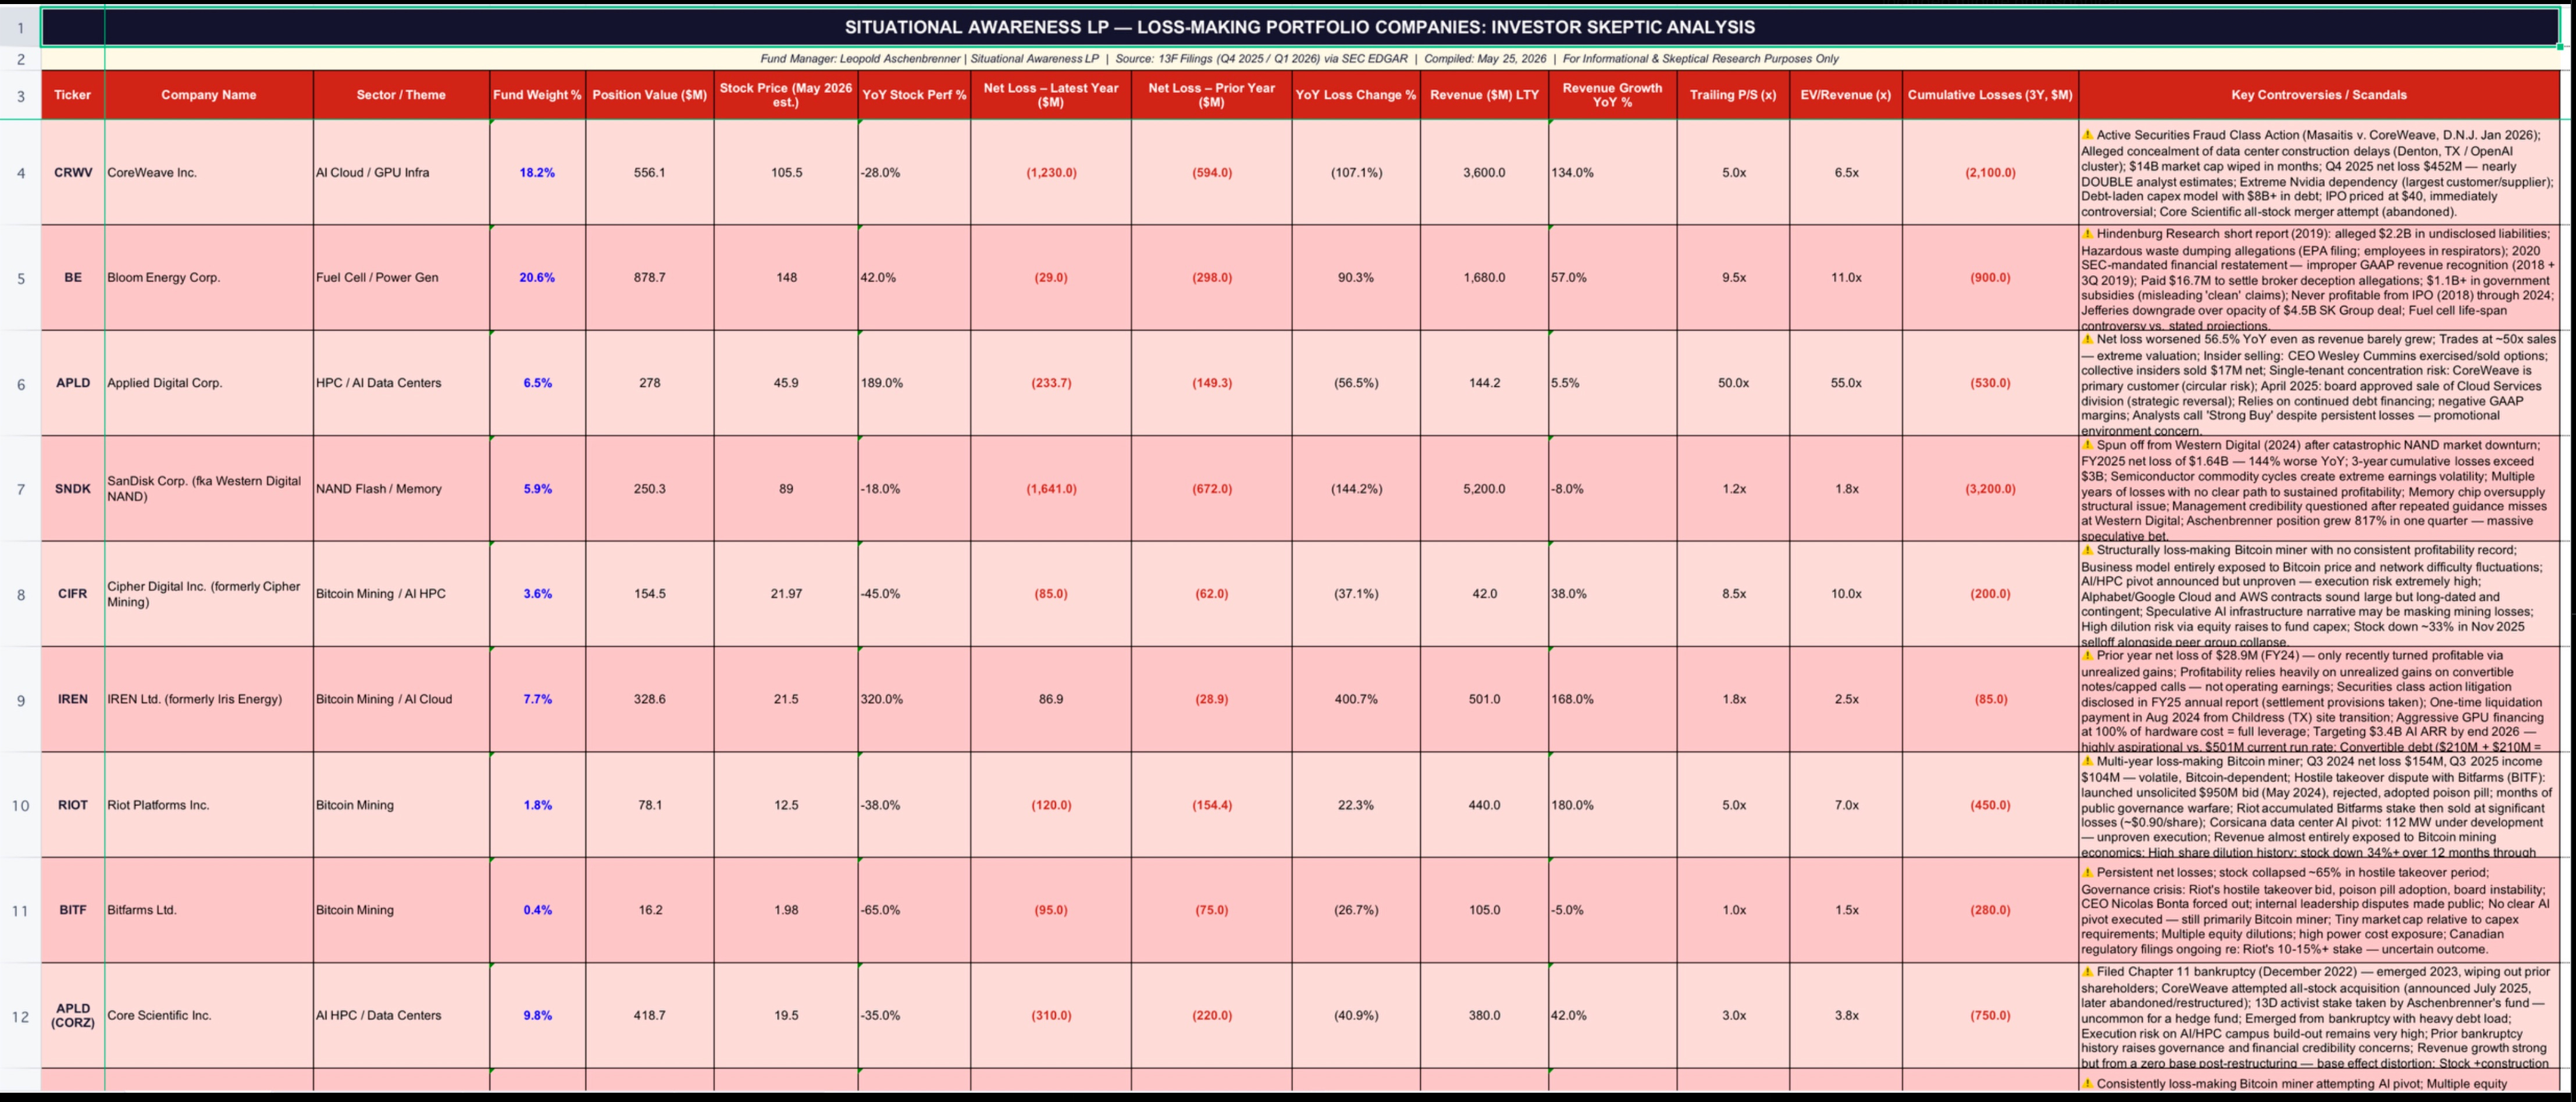Screen dimensions: 2576x1102
Task: Select 'Cumulative Losses (3Y, $M)' header
Action: pos(1991,95)
